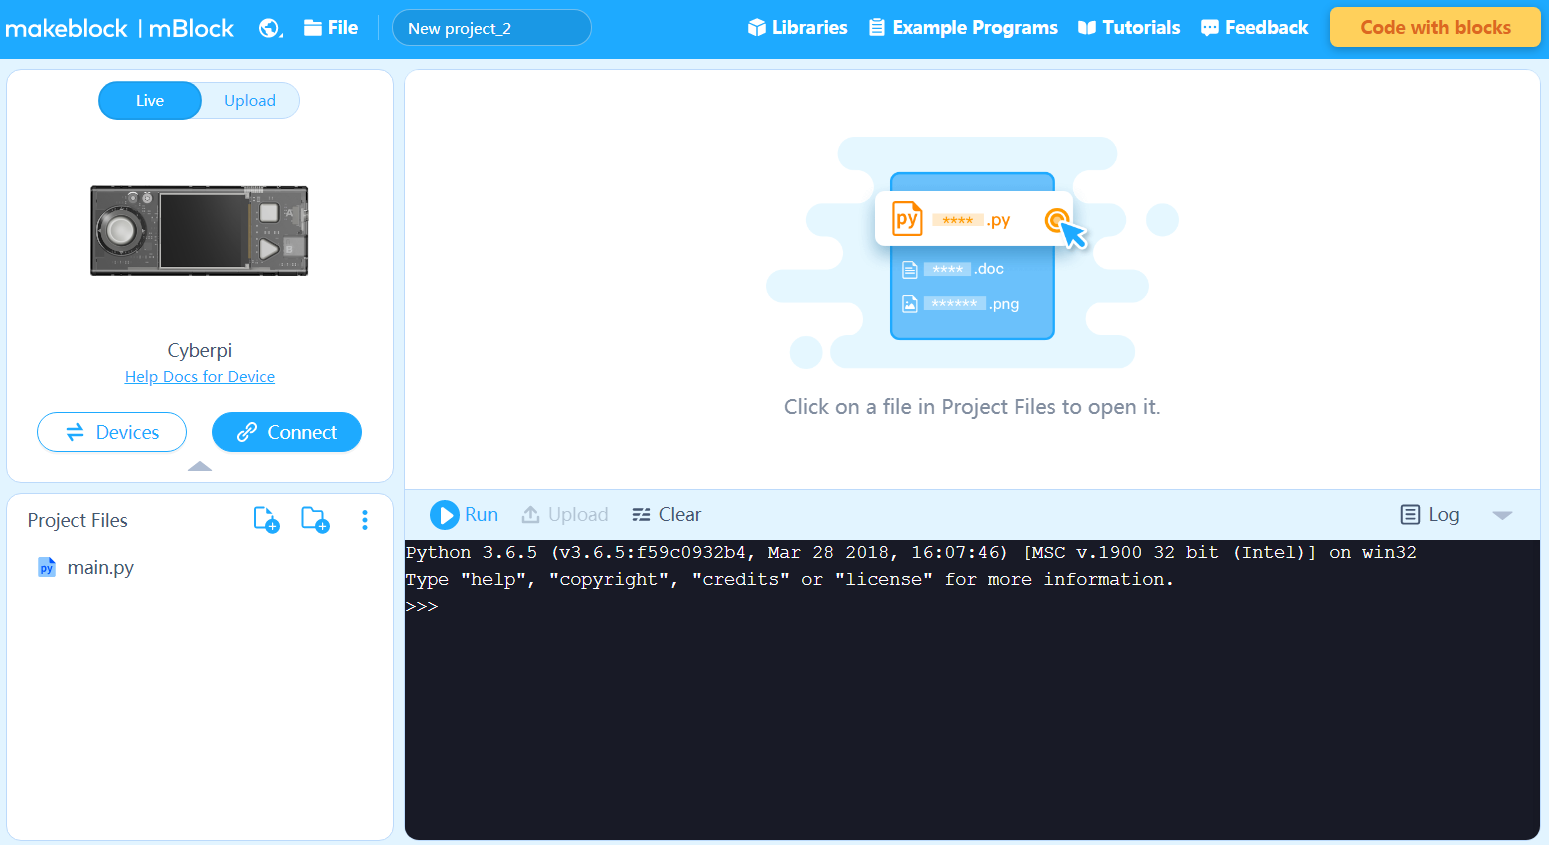The width and height of the screenshot is (1549, 845).
Task: Collapse the device panel arrow
Action: 200,466
